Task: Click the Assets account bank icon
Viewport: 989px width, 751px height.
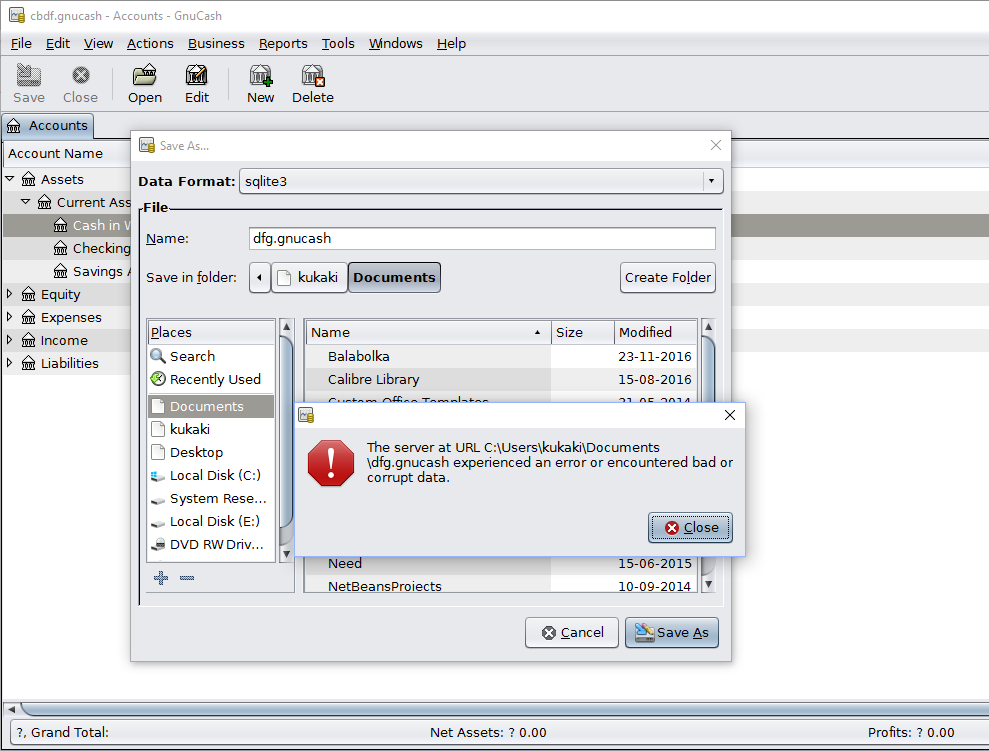Action: pos(28,180)
